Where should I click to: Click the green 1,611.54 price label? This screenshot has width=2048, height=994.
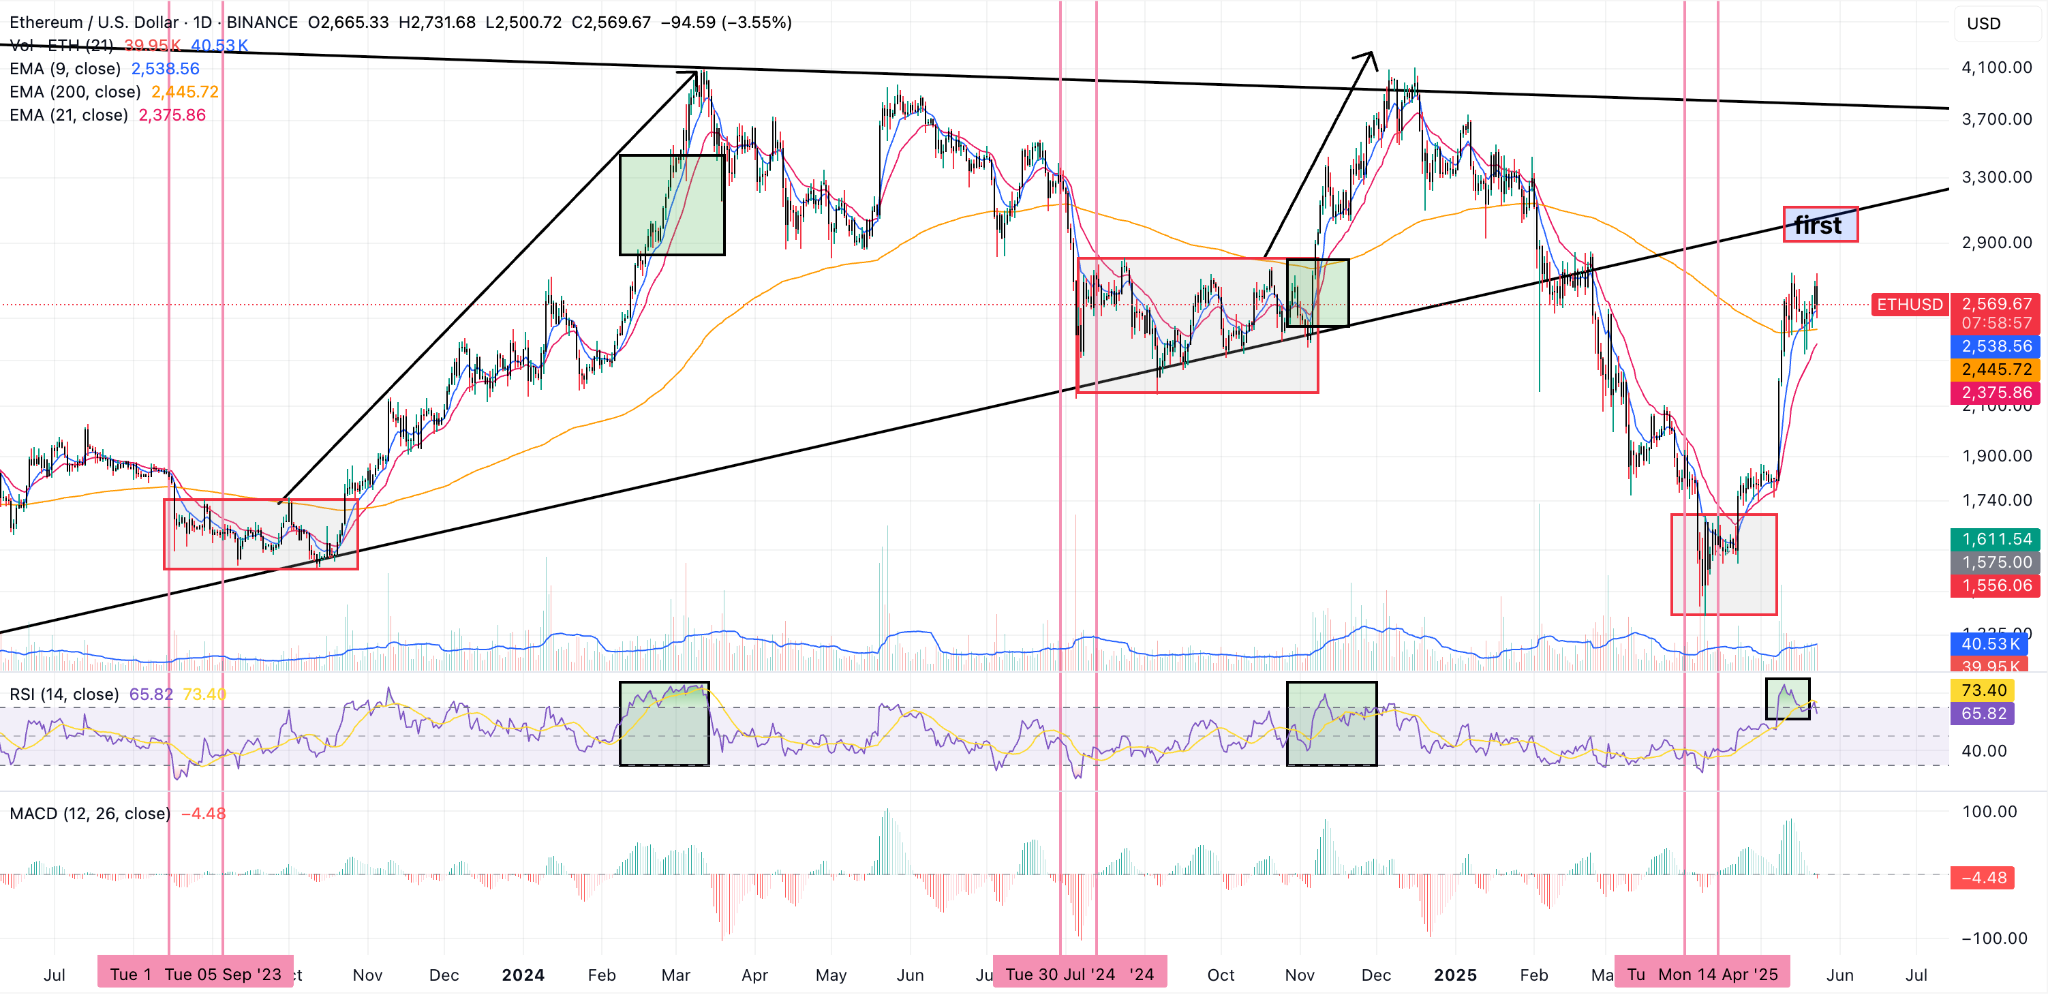coord(1996,539)
